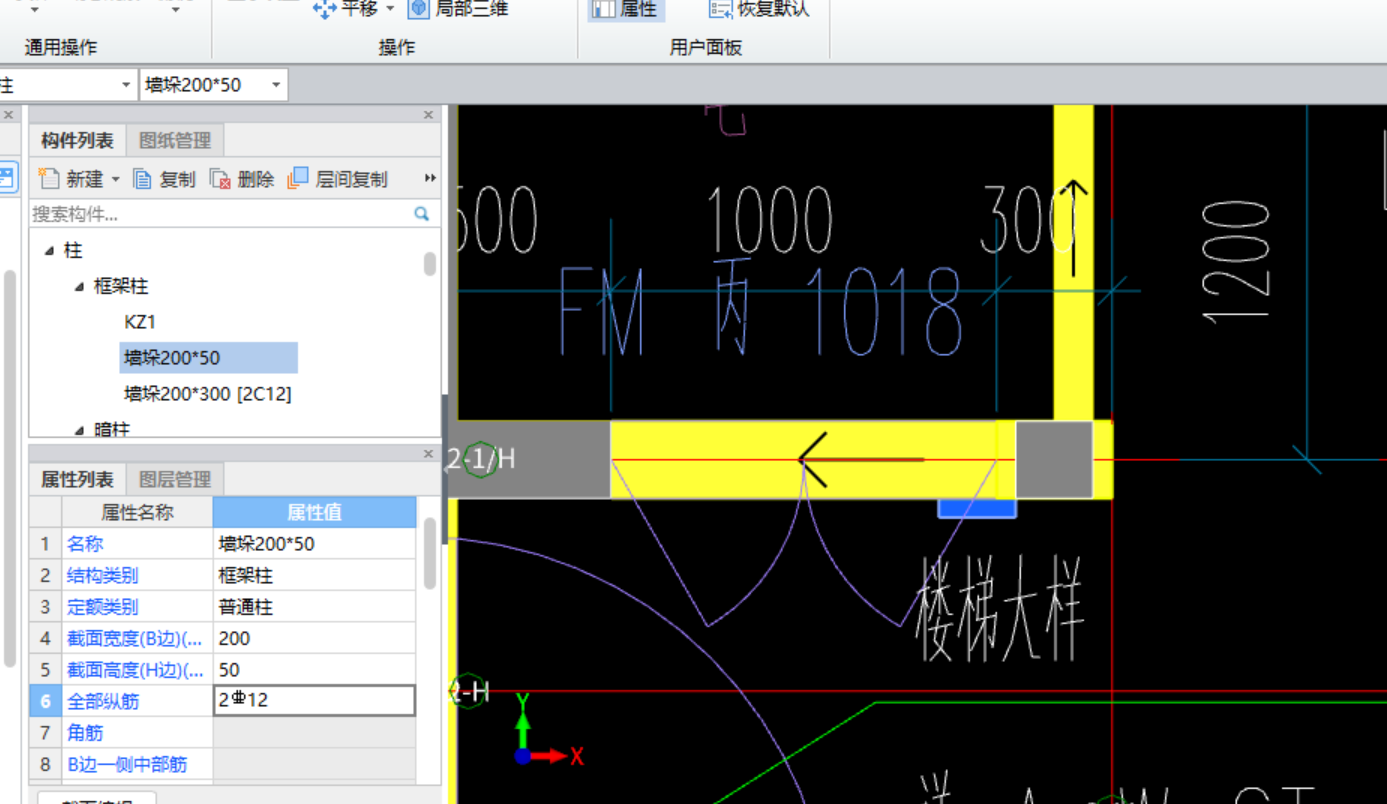Click the left-pointing arrow on the yellow wall

pyautogui.click(x=861, y=460)
